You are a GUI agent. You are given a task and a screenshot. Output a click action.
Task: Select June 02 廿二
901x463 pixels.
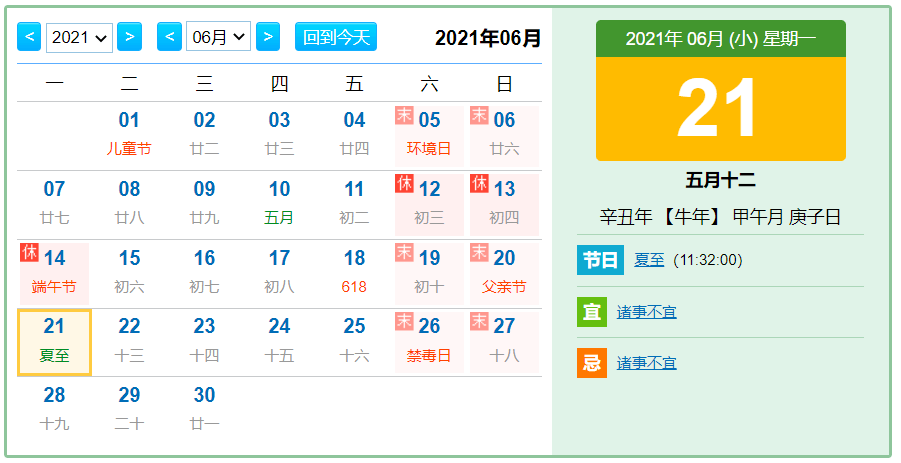pos(204,136)
